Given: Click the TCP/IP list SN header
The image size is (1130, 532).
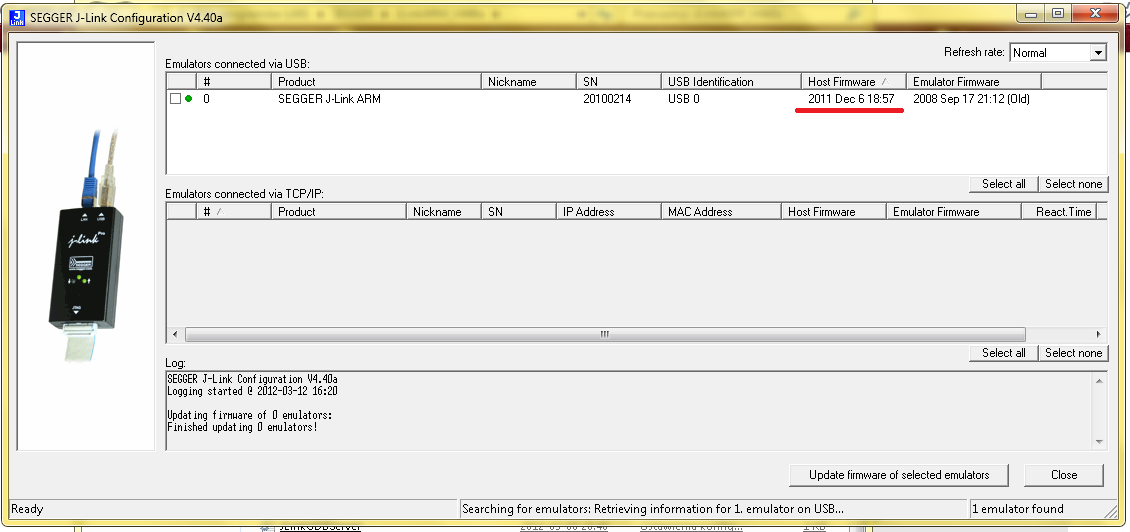Looking at the screenshot, I should [518, 211].
